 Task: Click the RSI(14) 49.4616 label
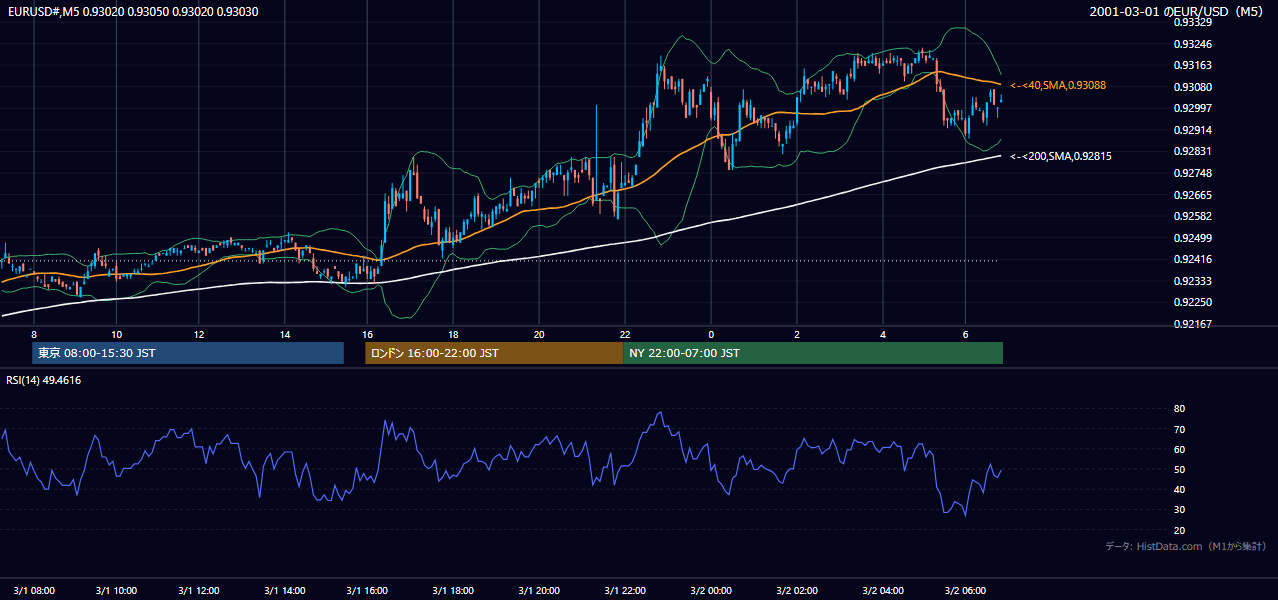[44, 380]
